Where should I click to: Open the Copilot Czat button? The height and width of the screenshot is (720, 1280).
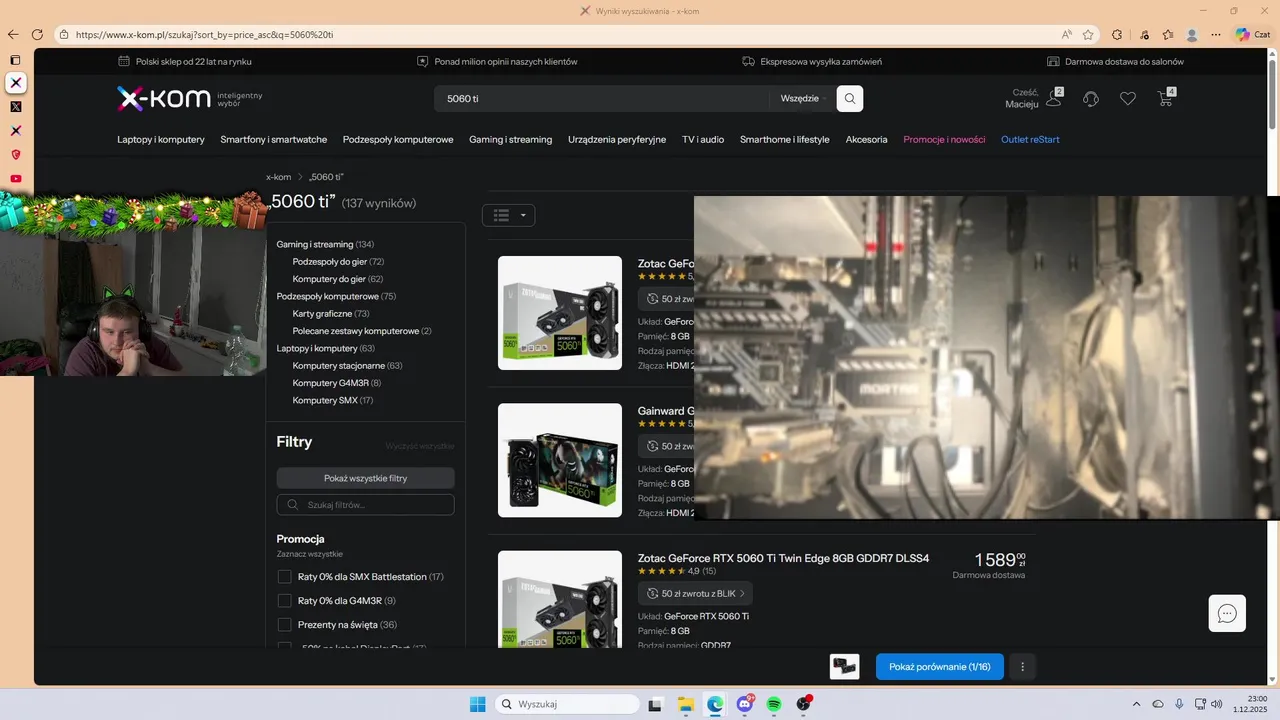[1252, 34]
